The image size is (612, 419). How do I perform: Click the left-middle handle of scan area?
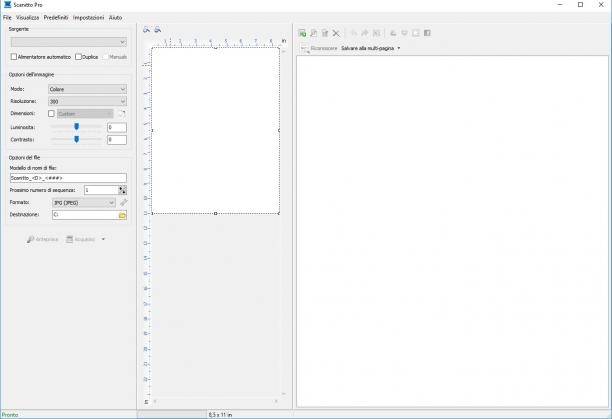152,130
